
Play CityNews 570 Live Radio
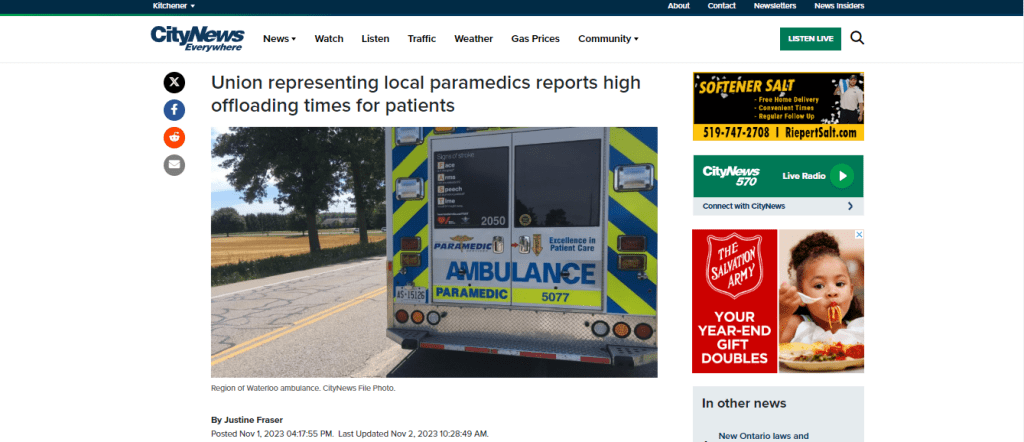coord(842,176)
